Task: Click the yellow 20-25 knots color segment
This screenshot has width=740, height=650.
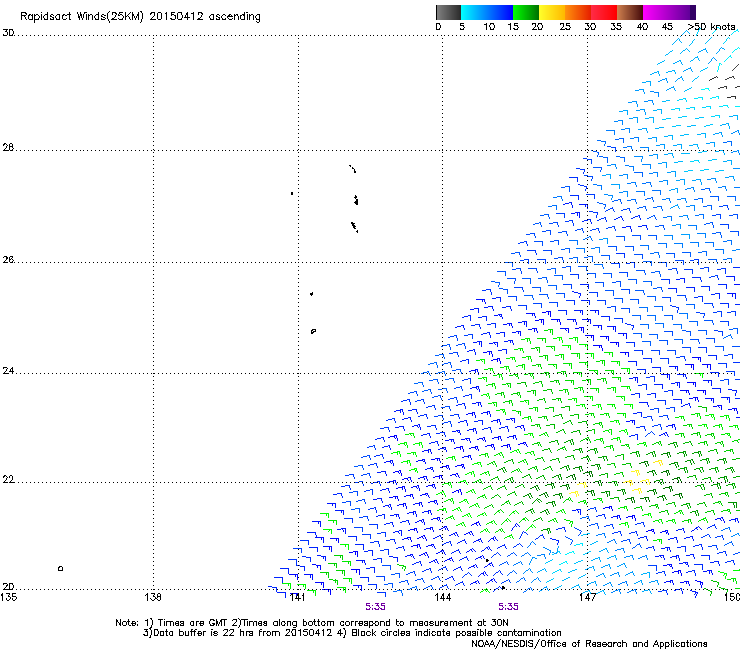Action: pos(552,12)
